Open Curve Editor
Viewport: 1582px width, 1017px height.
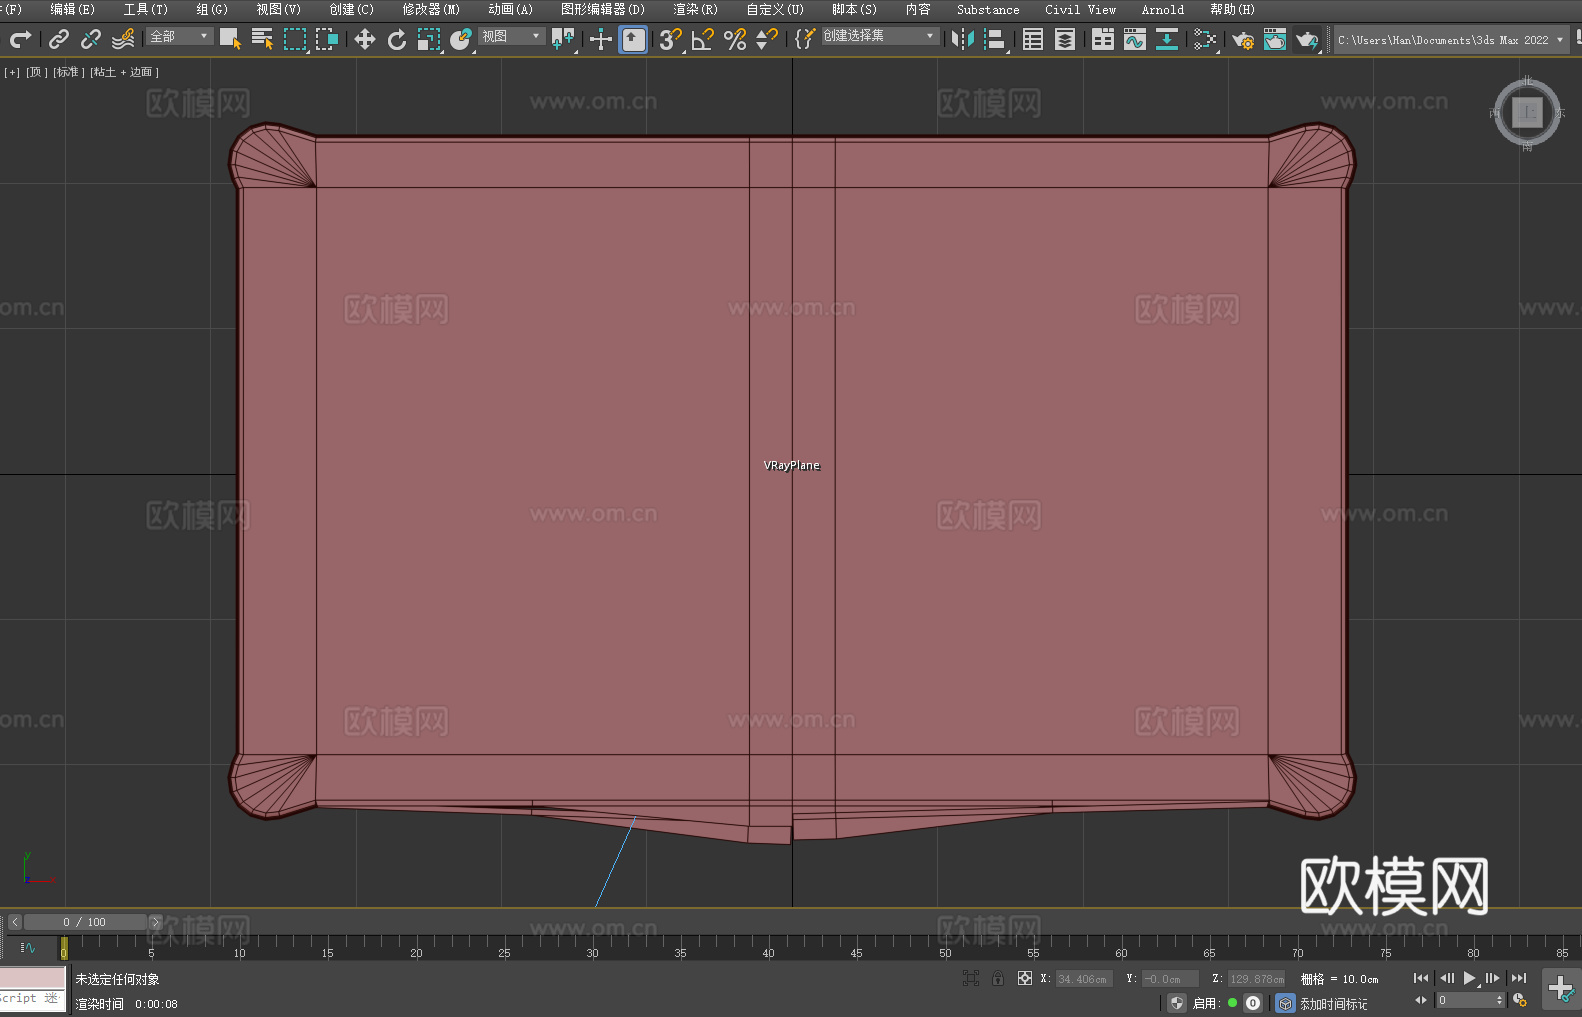(x=1134, y=39)
